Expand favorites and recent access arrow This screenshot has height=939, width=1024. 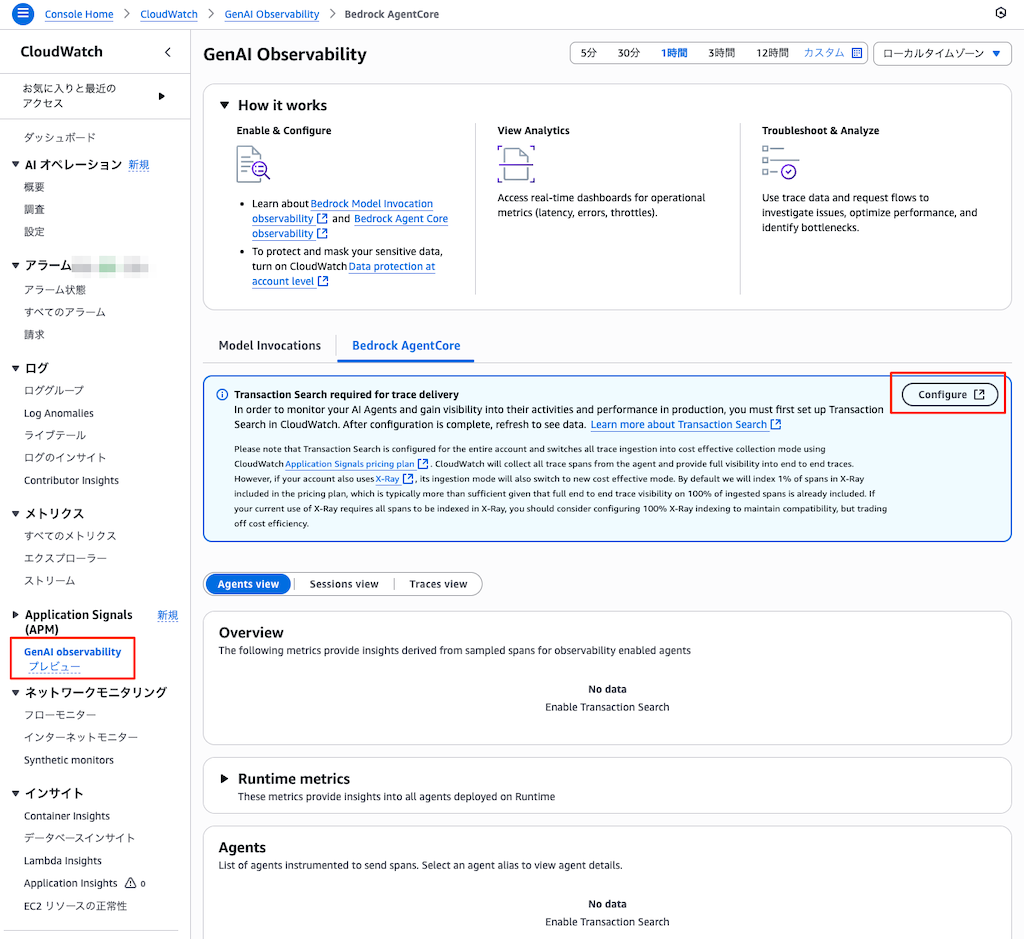tap(162, 96)
